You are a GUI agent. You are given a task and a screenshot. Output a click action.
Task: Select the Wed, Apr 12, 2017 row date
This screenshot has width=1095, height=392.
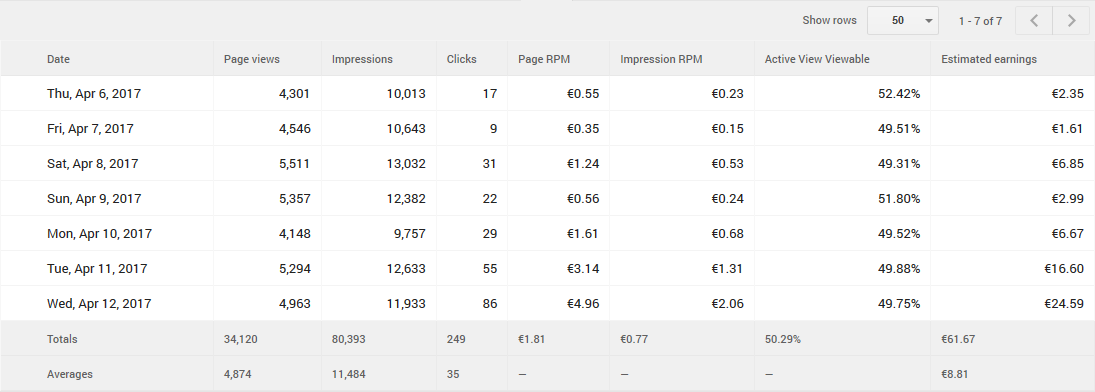[99, 303]
